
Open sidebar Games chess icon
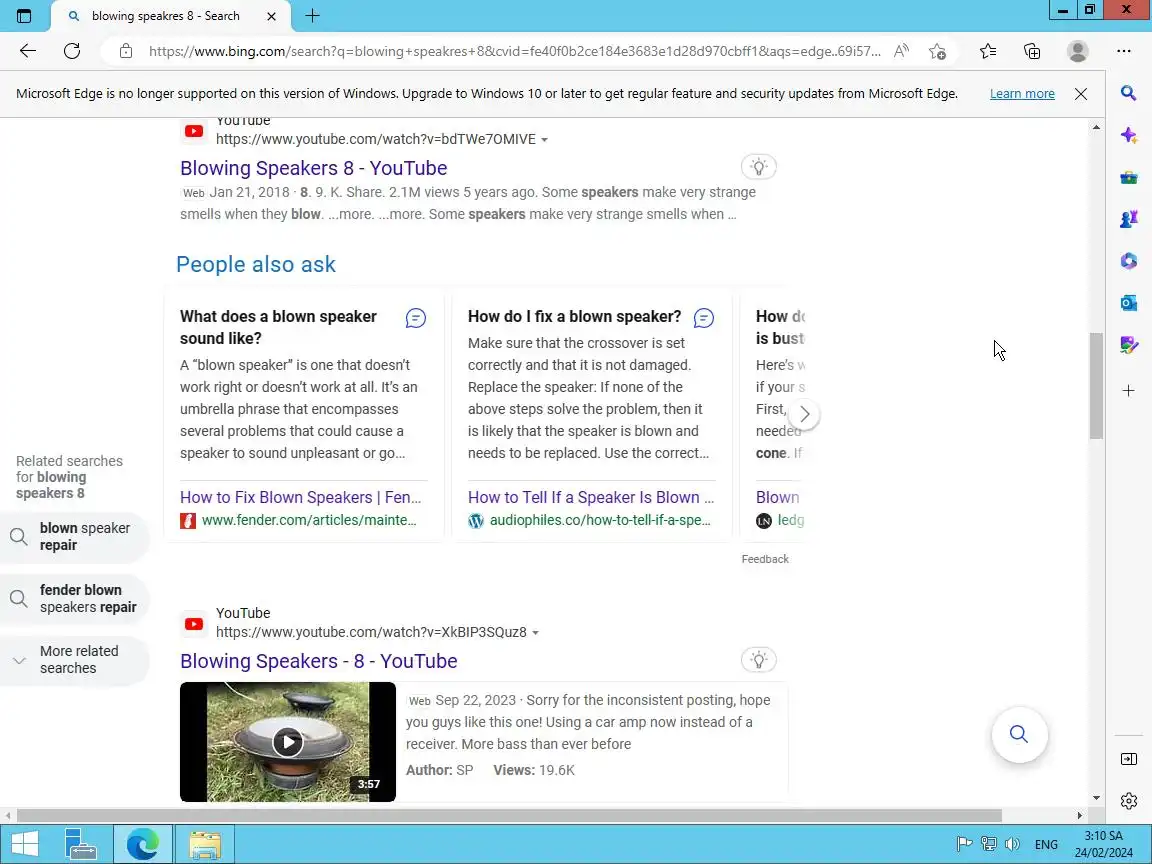coord(1129,219)
